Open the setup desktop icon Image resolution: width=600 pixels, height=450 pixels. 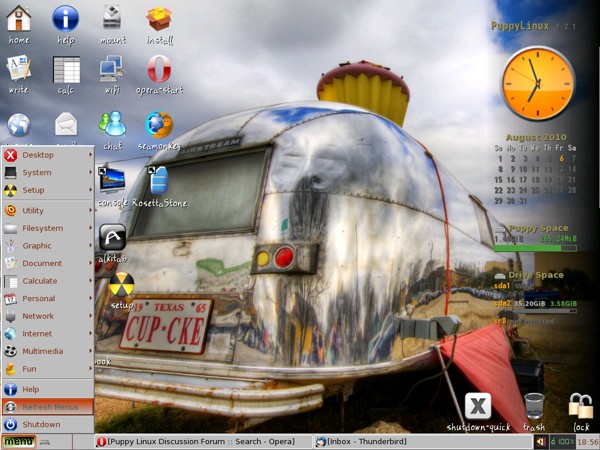click(122, 284)
